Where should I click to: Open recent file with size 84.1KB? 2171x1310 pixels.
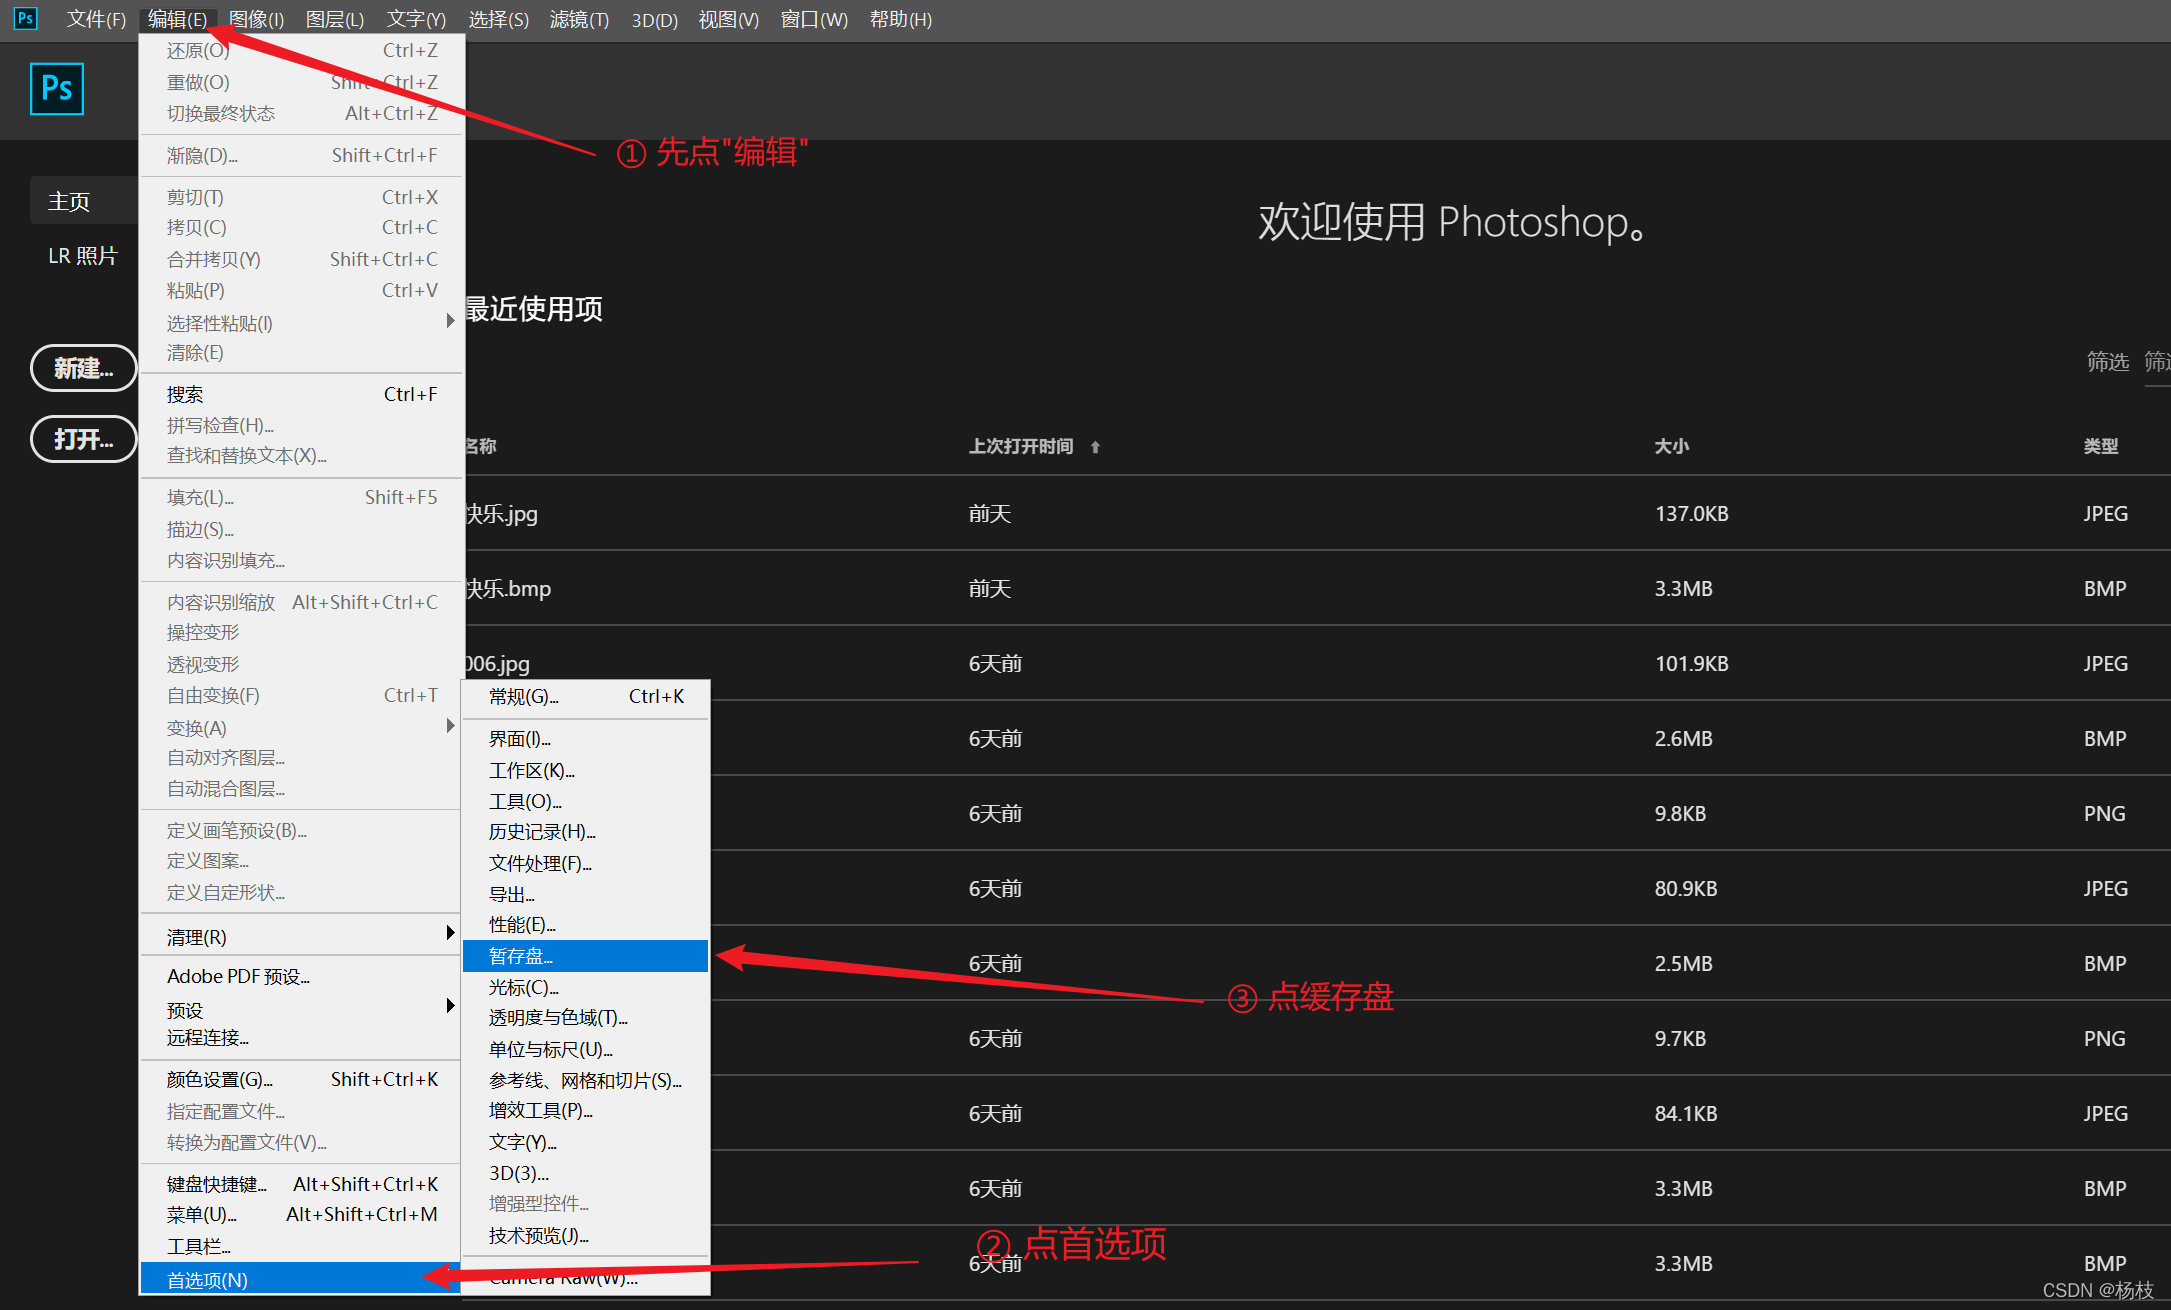pos(1440,1113)
